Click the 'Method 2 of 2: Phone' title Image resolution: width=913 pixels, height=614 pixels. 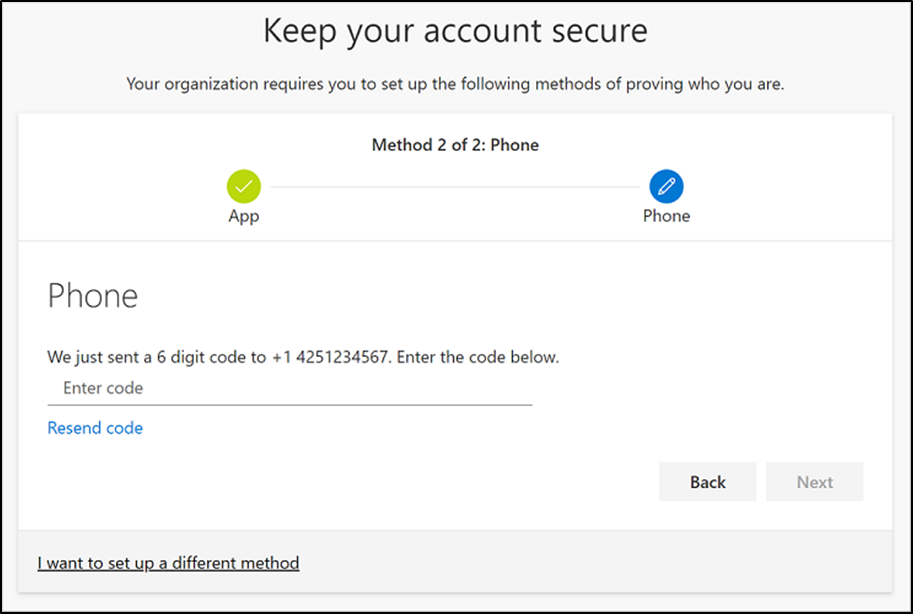tap(455, 145)
